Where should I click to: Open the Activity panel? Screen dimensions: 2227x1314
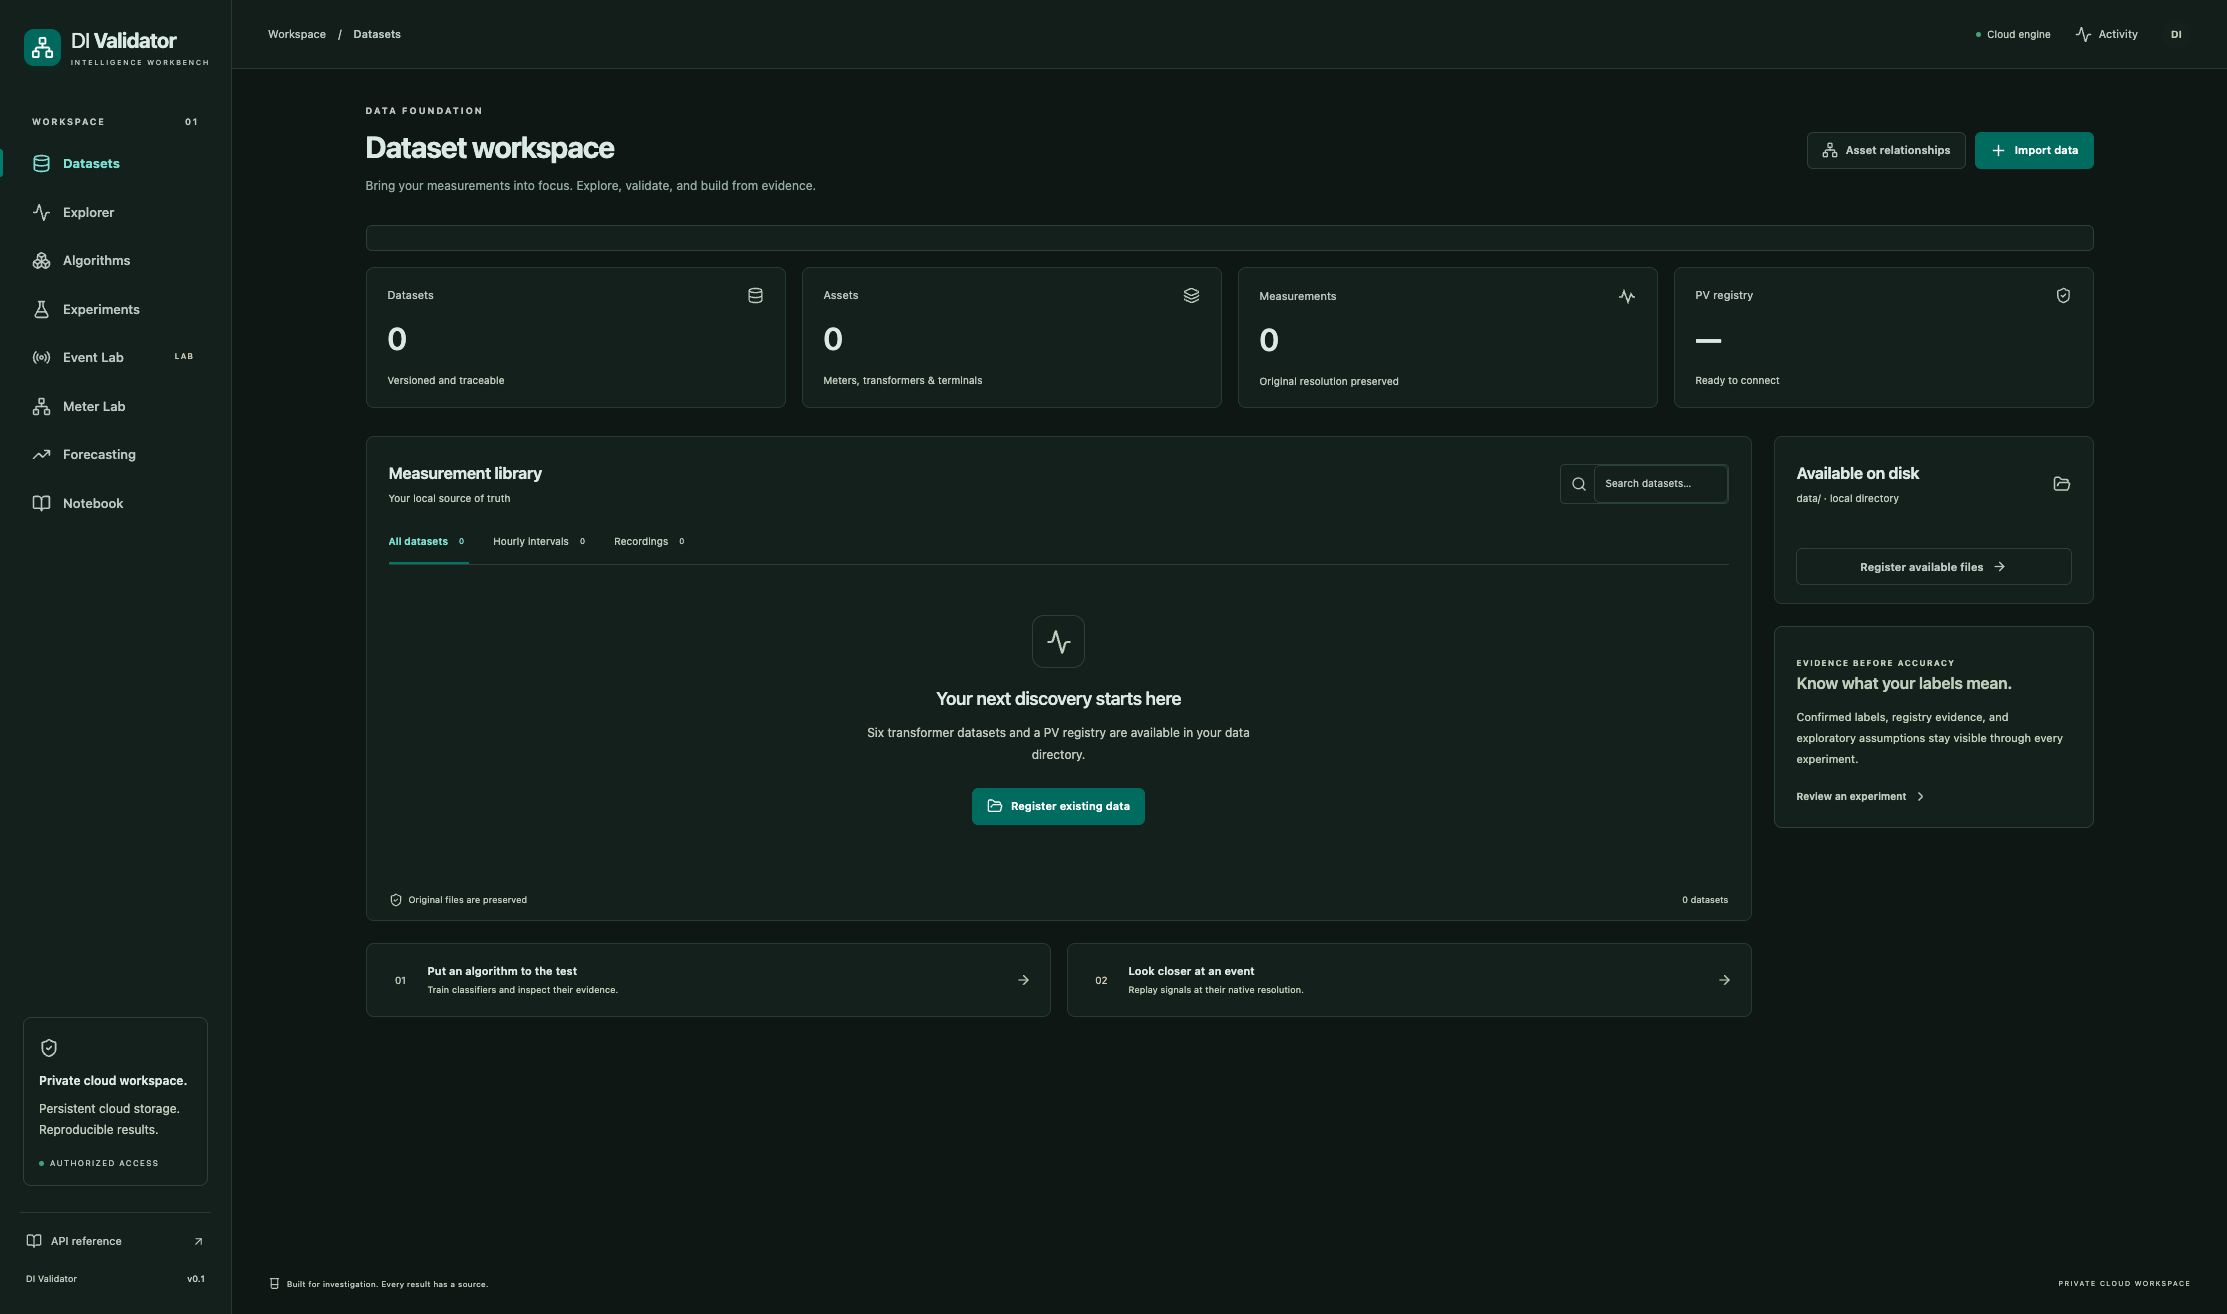(x=2106, y=34)
